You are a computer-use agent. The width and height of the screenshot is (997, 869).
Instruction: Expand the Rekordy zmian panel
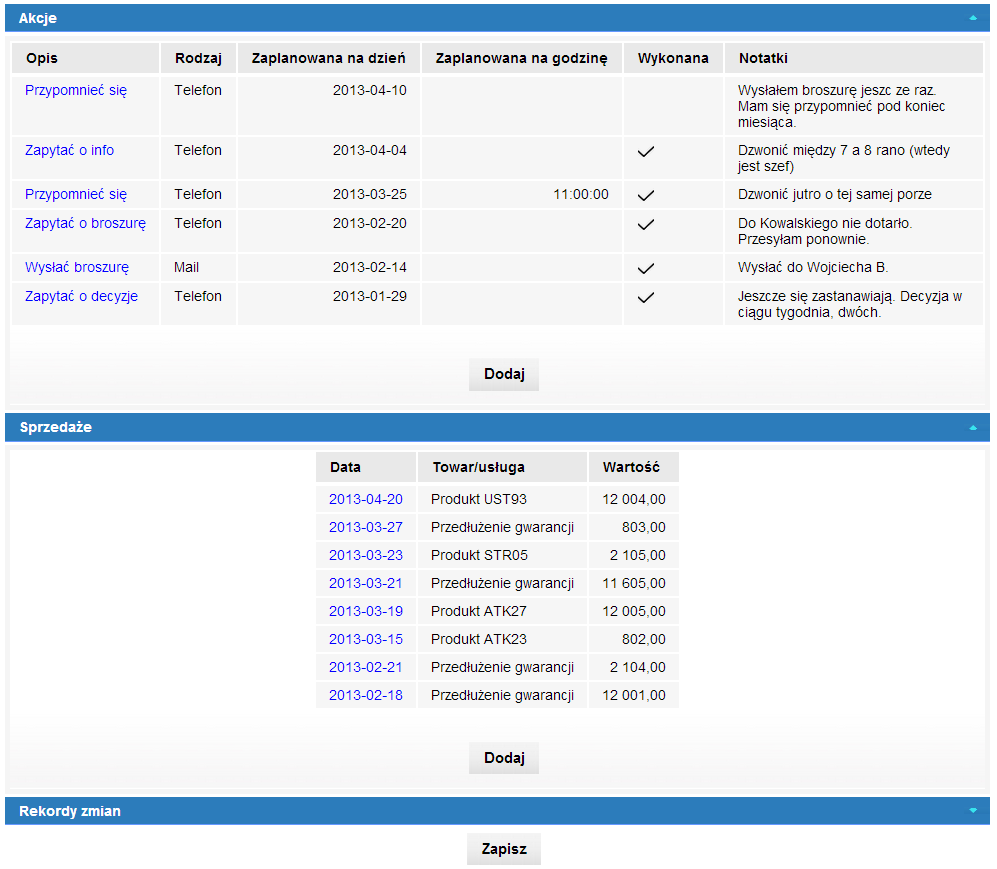click(x=972, y=811)
